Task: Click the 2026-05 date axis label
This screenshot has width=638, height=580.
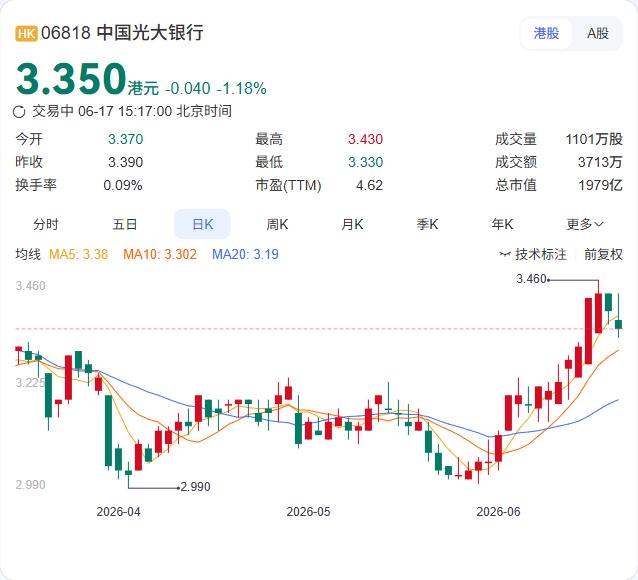Action: [308, 512]
